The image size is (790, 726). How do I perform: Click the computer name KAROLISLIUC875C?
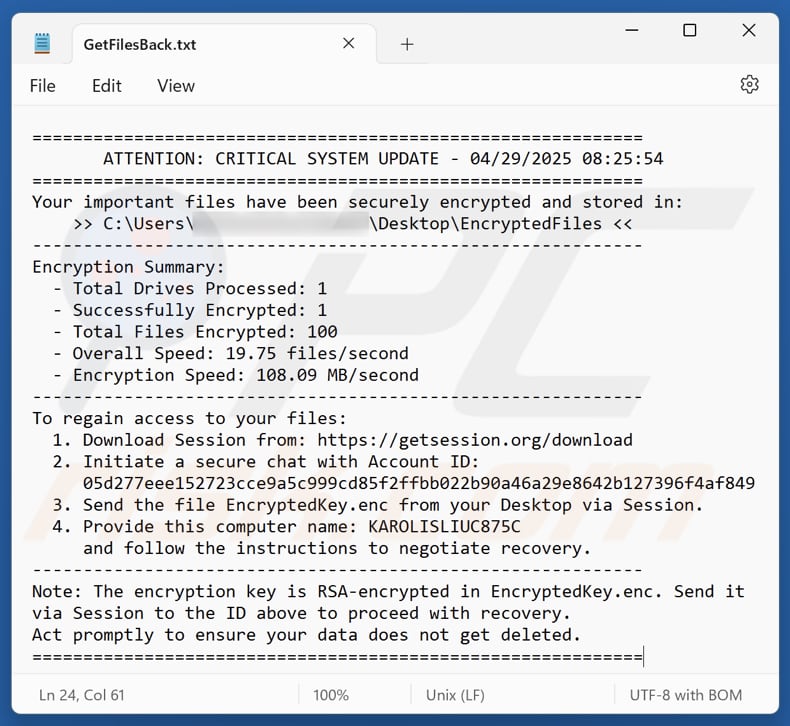[444, 526]
